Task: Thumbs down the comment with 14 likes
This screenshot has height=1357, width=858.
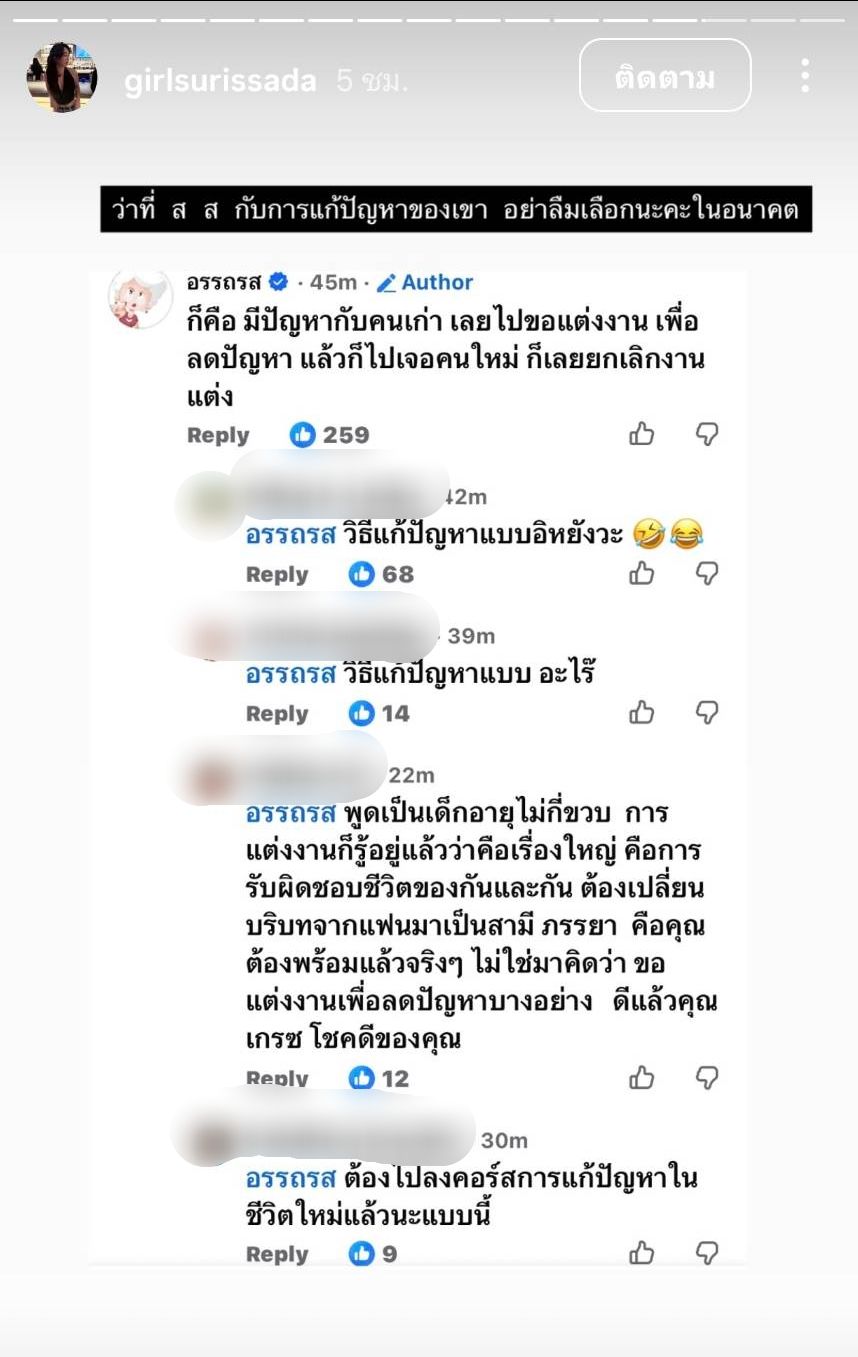Action: tap(708, 712)
